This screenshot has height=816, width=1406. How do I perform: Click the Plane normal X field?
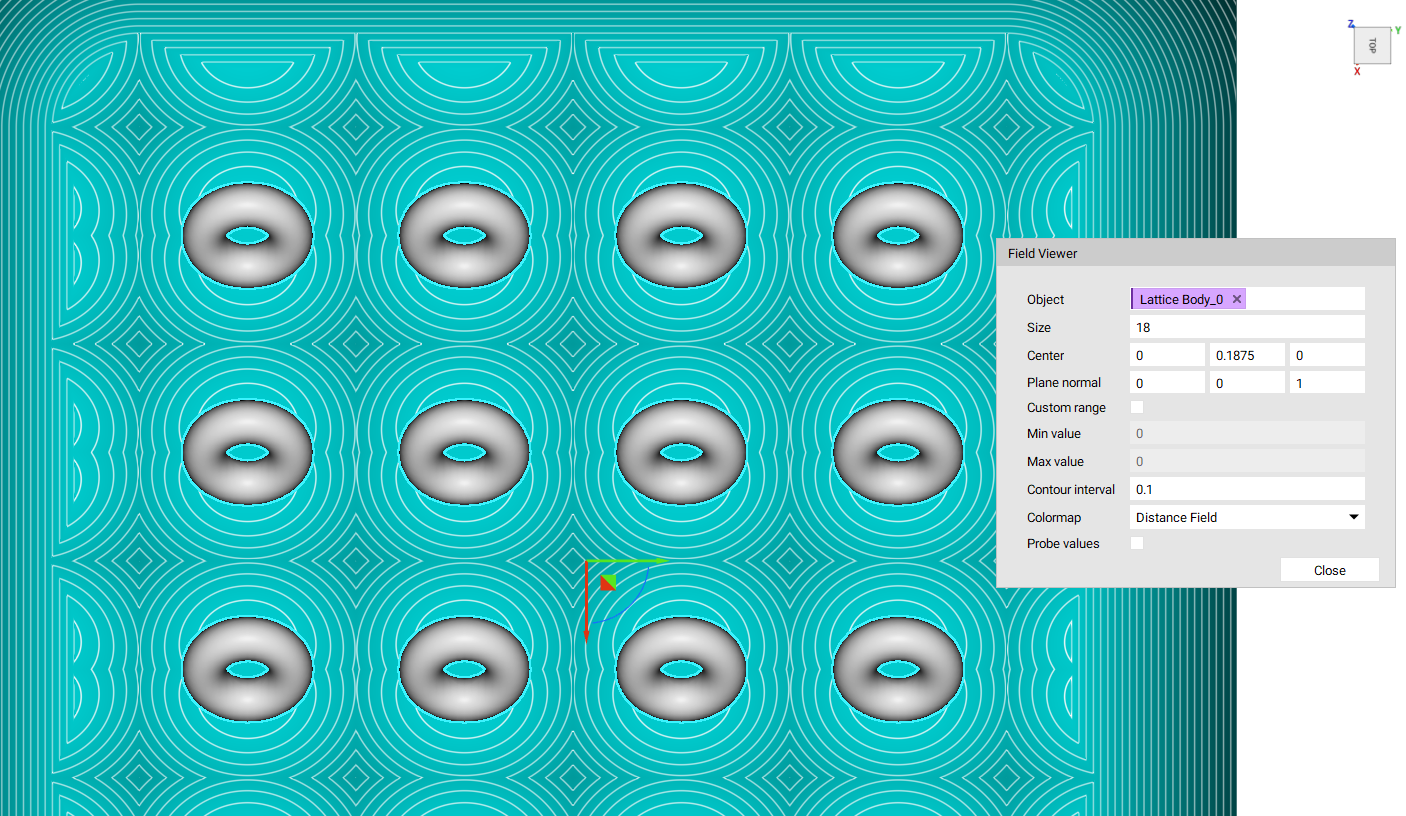coord(1167,382)
